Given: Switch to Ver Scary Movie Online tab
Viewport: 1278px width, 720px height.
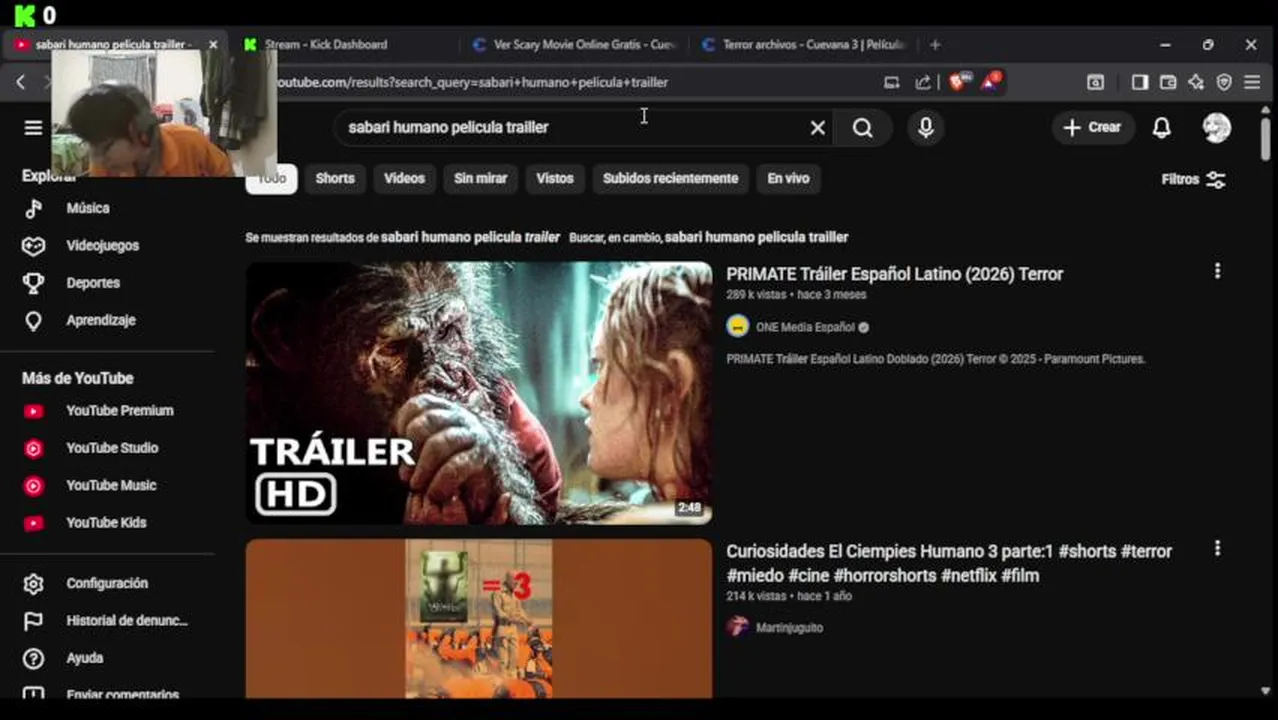Looking at the screenshot, I should click(575, 44).
